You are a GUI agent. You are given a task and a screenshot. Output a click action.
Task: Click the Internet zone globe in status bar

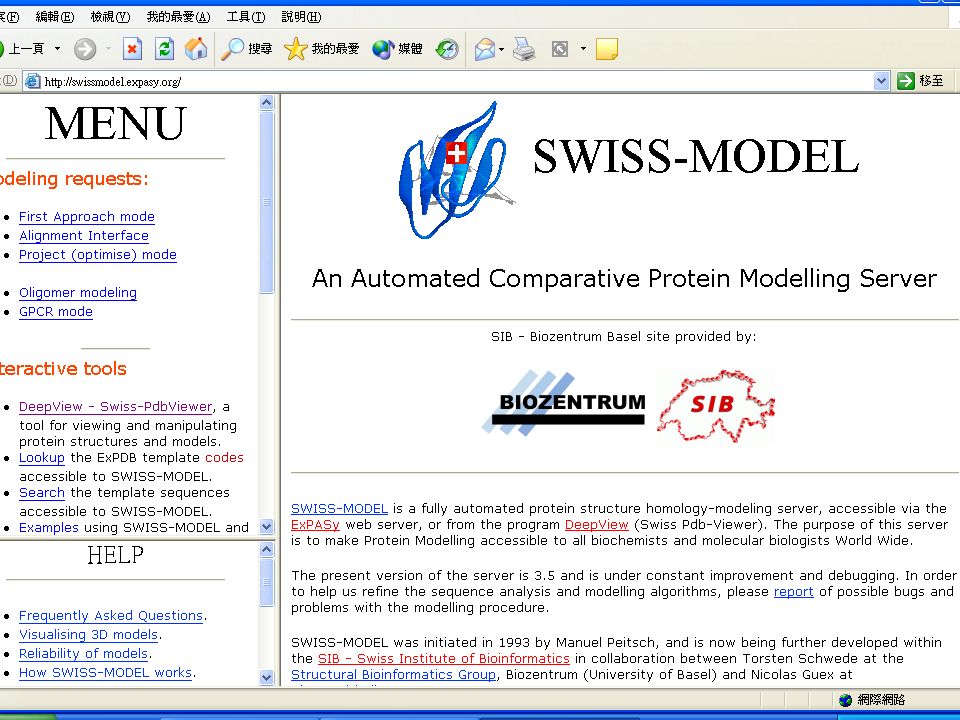846,700
